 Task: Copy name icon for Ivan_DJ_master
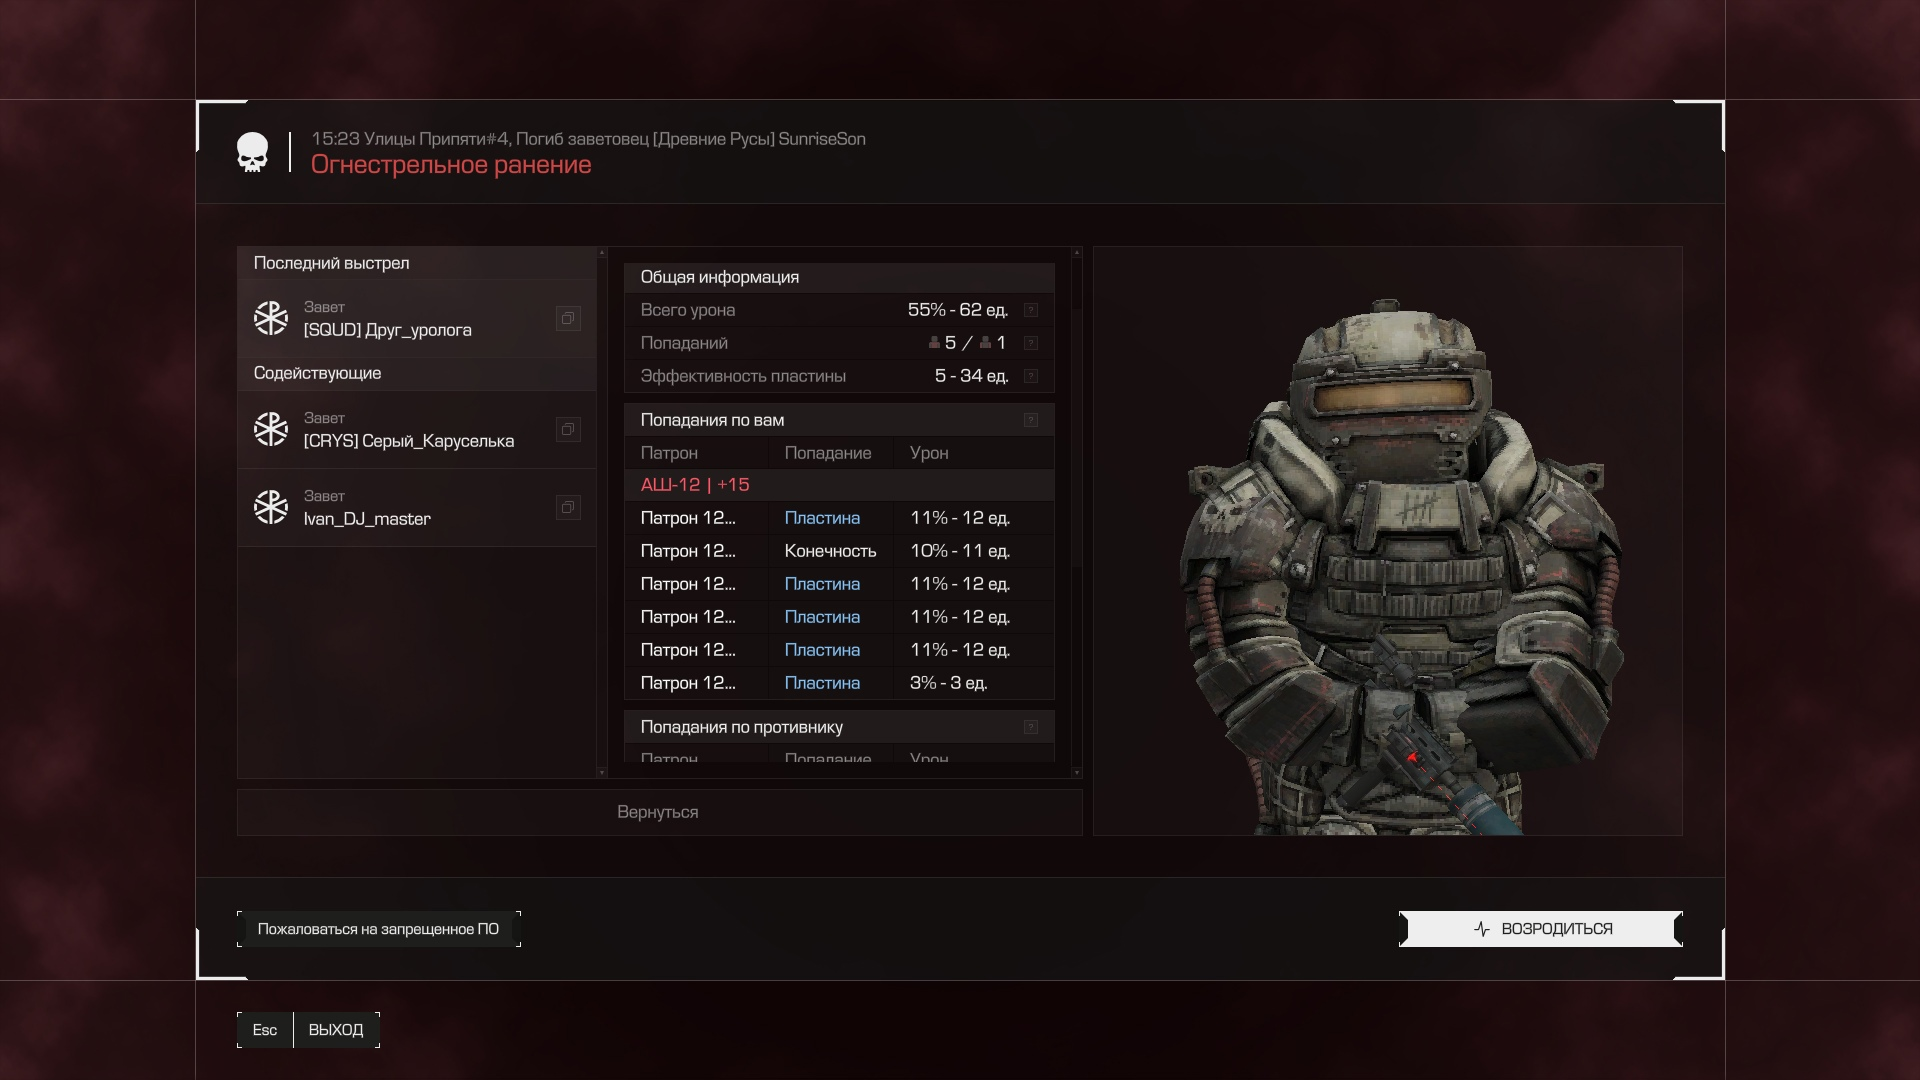click(x=568, y=508)
